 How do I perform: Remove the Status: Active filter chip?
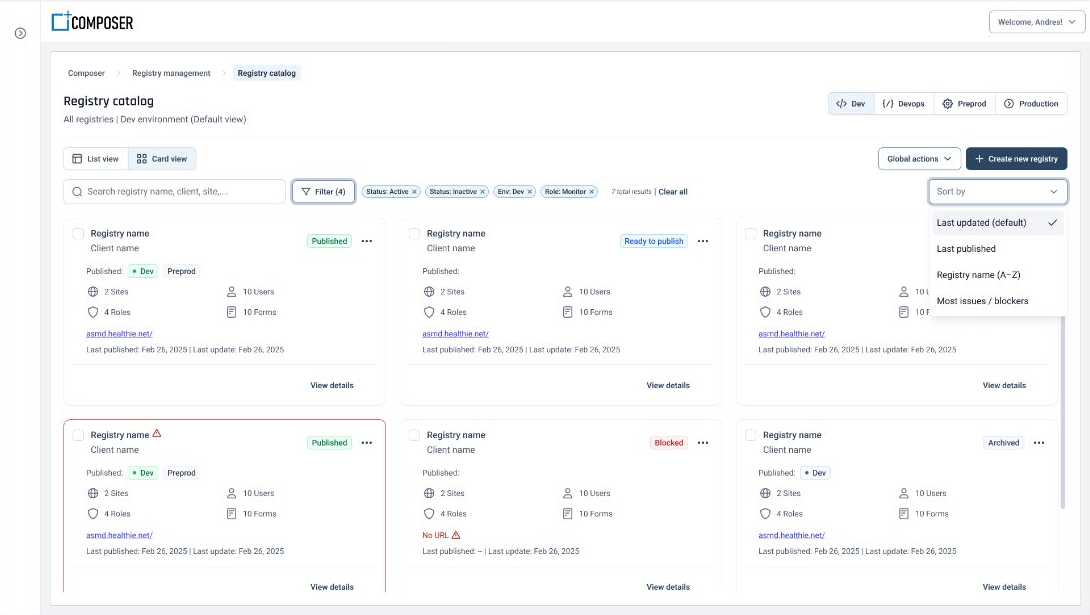414,192
